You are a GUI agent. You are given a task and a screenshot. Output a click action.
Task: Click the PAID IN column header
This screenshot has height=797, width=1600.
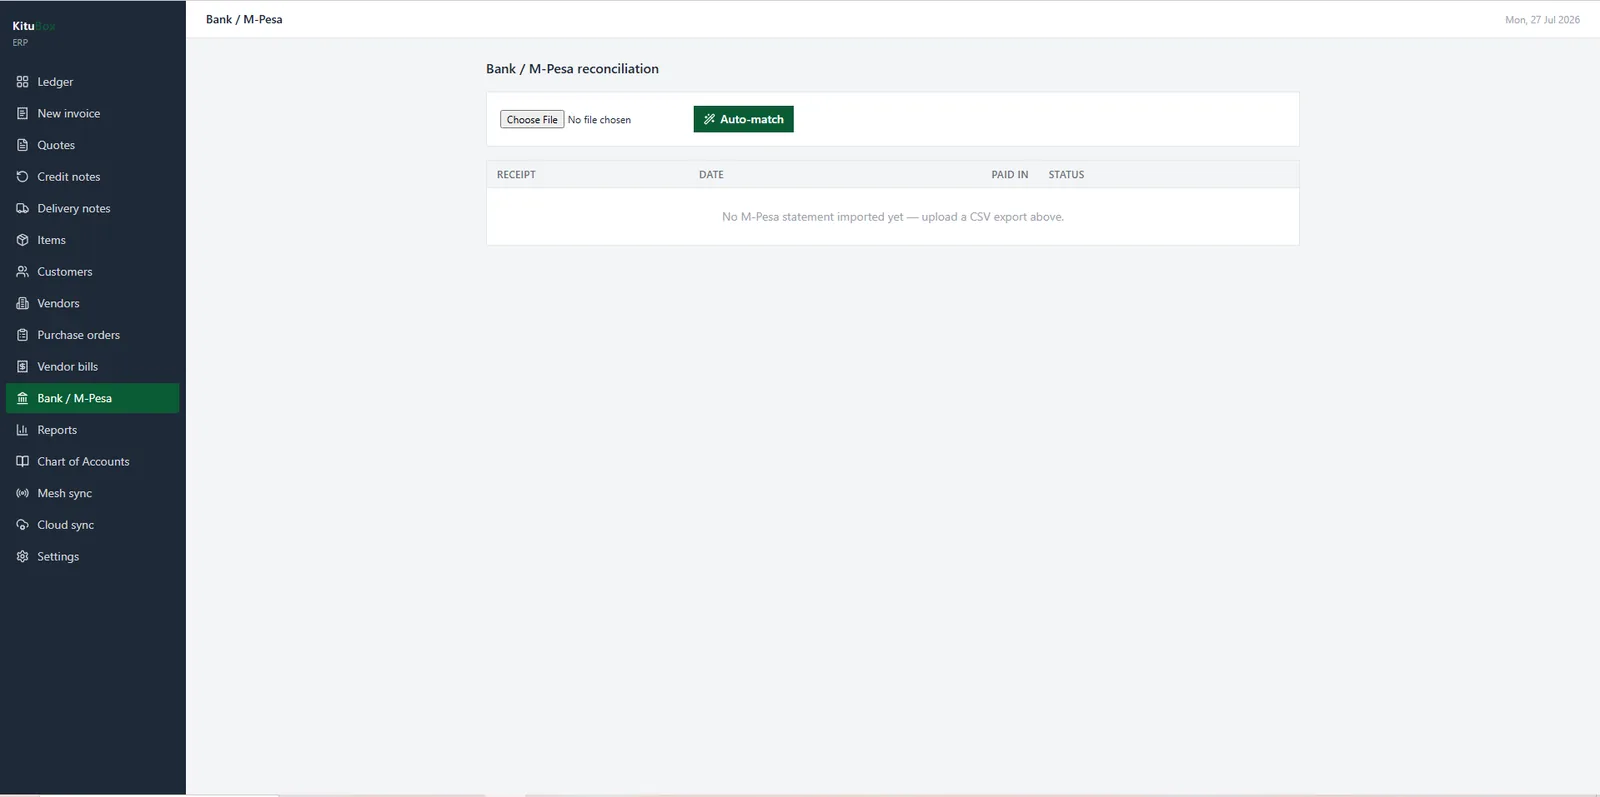tap(1009, 175)
